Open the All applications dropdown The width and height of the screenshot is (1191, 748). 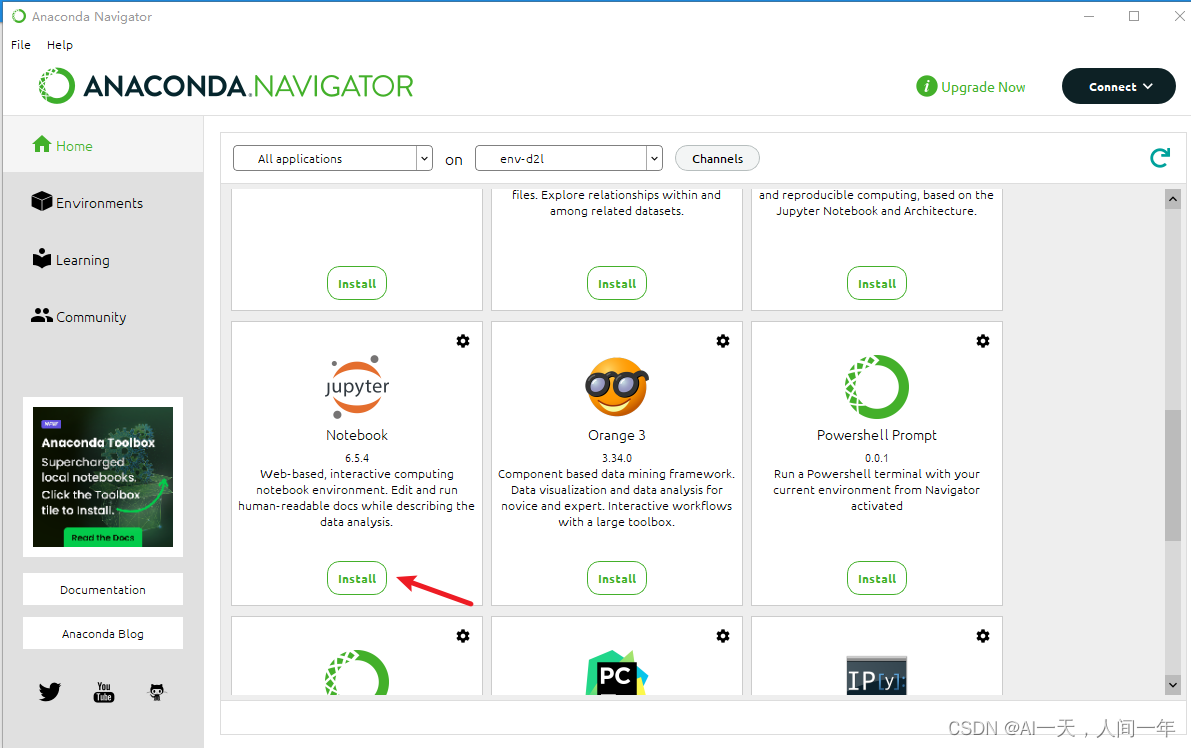333,158
